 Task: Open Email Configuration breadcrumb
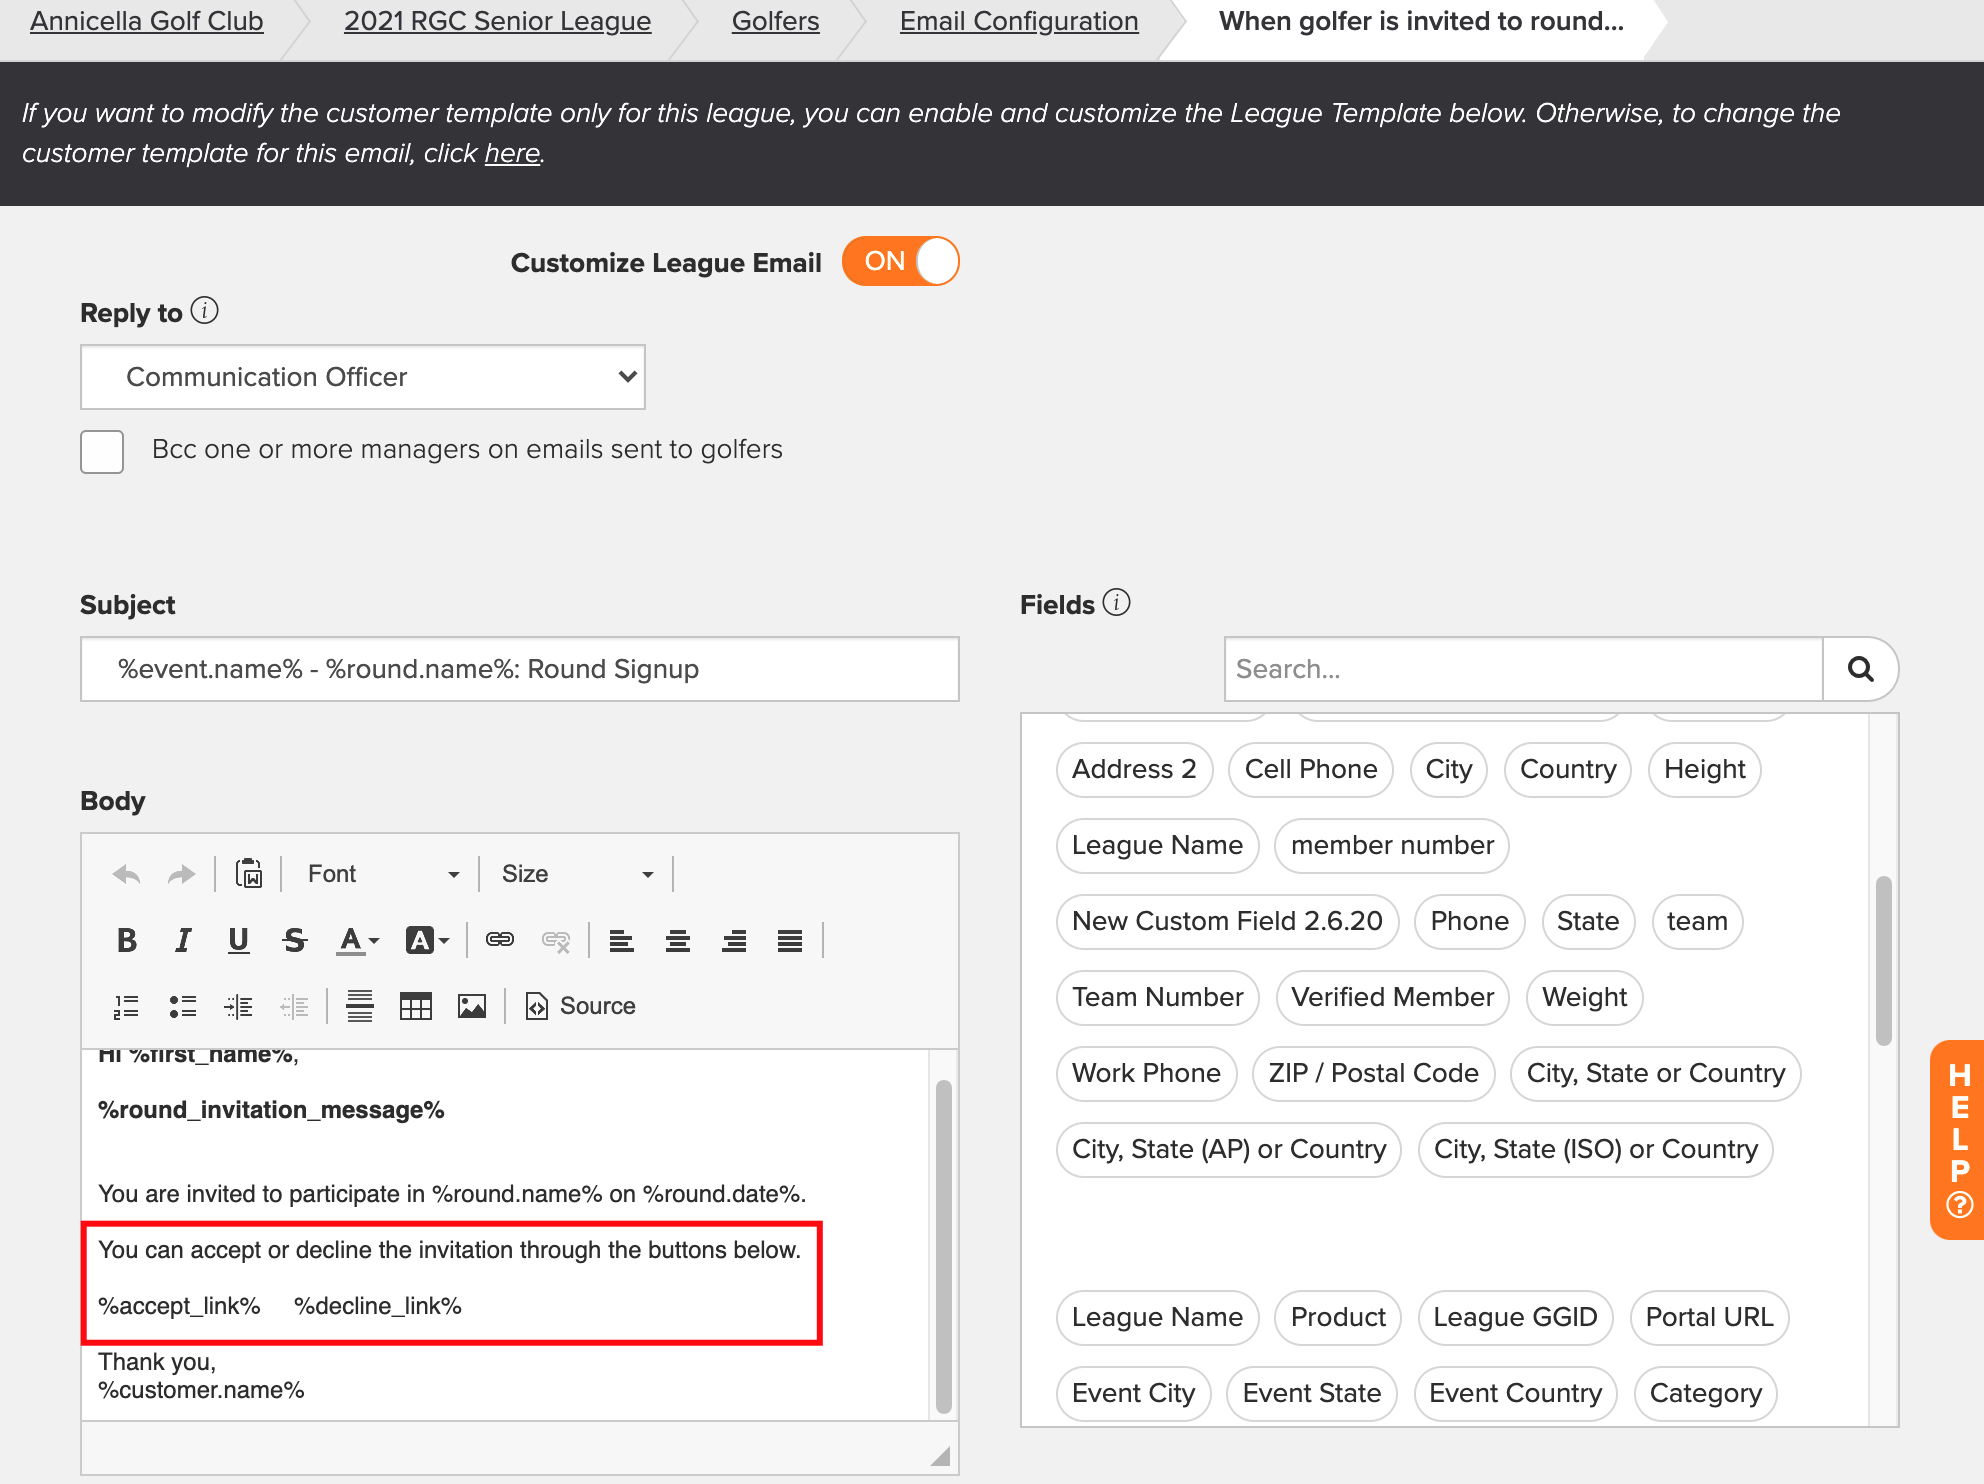pos(1019,21)
